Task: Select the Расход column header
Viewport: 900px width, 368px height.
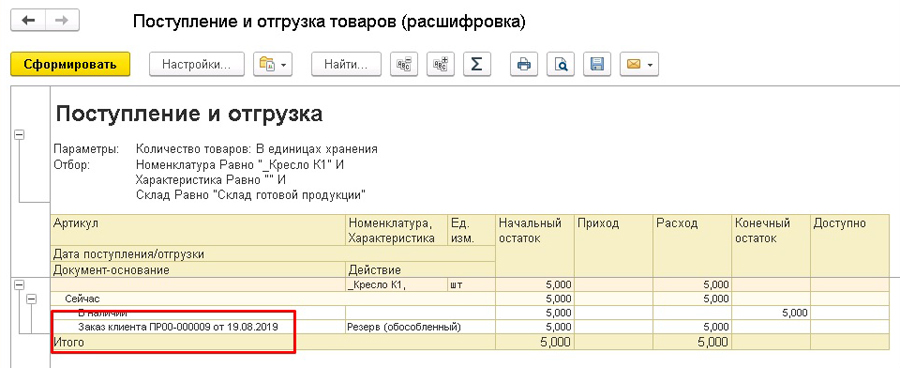Action: (x=692, y=246)
